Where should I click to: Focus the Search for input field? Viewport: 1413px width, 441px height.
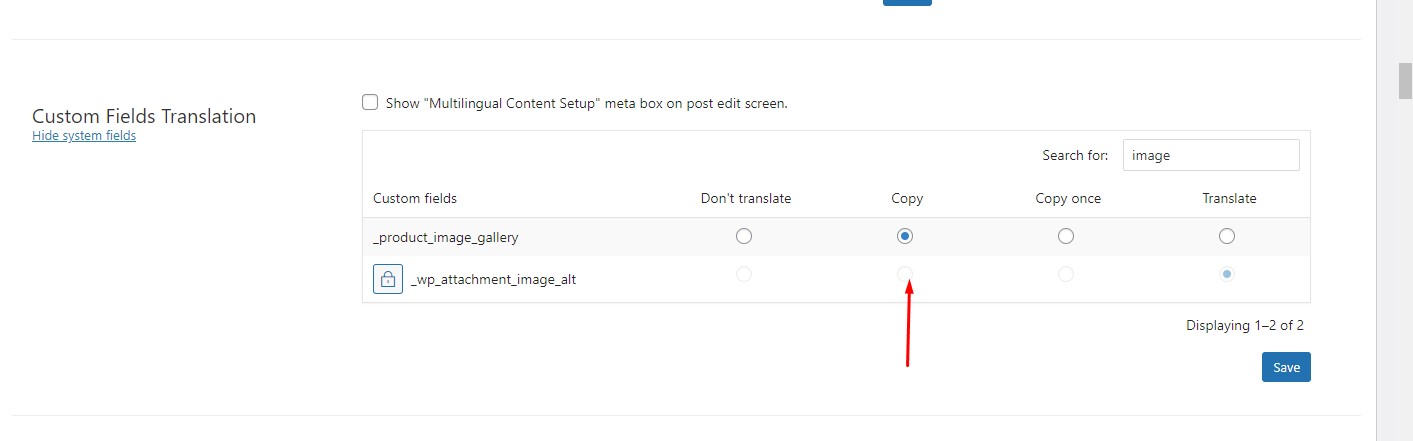point(1211,155)
